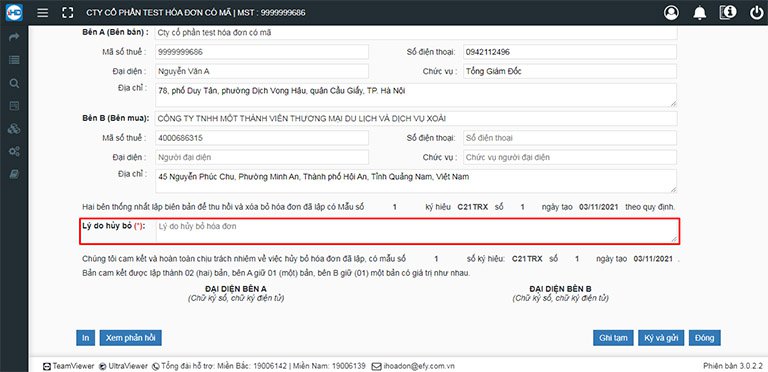768x372 pixels.
Task: Click ĐẠI DIỆN BÊN B heading
Action: click(x=560, y=289)
